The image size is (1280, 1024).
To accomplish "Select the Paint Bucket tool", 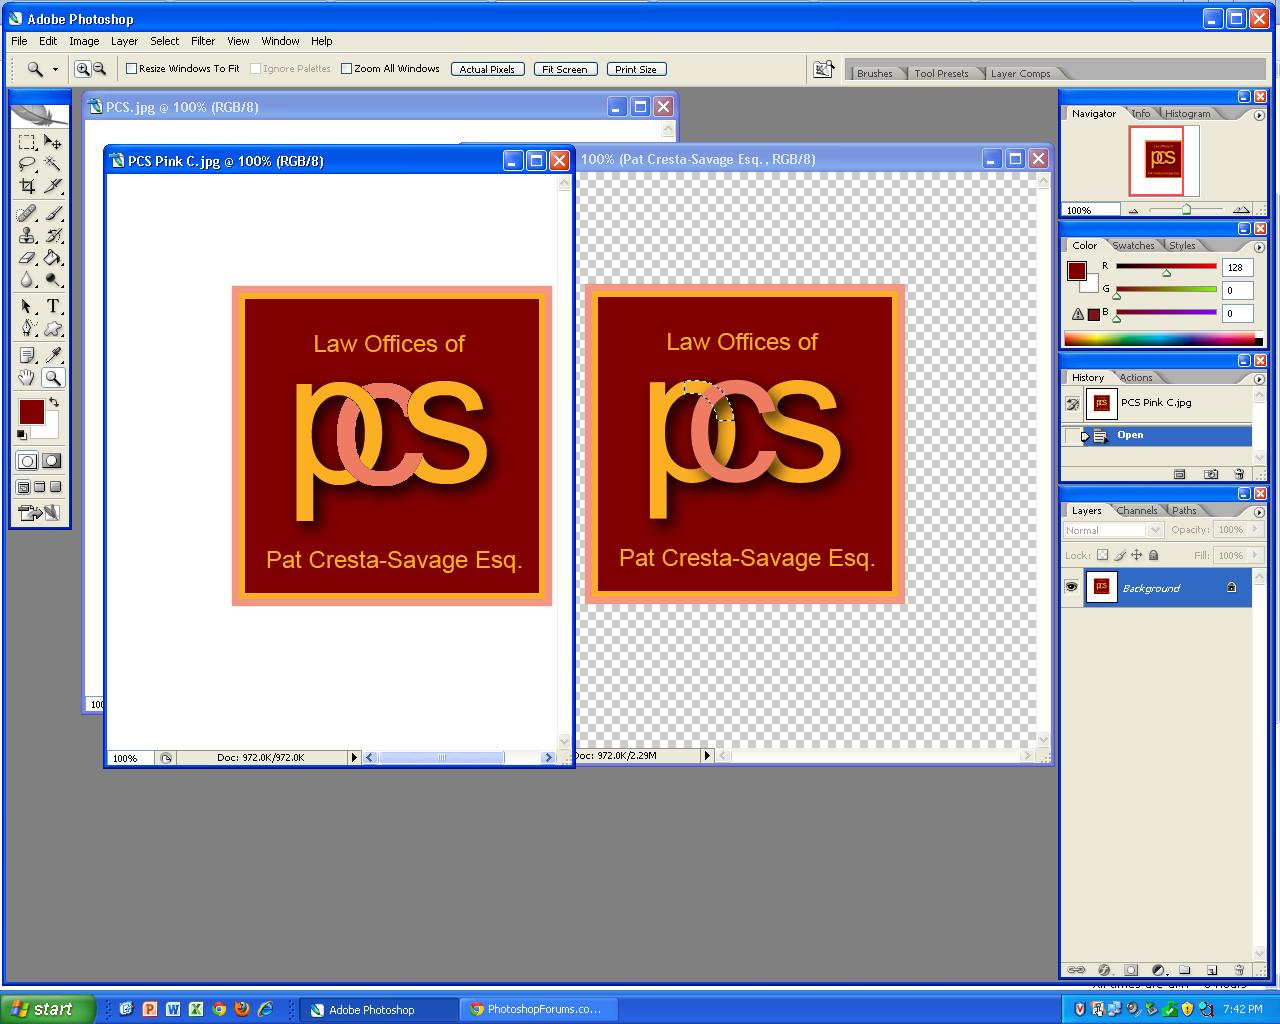I will tap(53, 258).
